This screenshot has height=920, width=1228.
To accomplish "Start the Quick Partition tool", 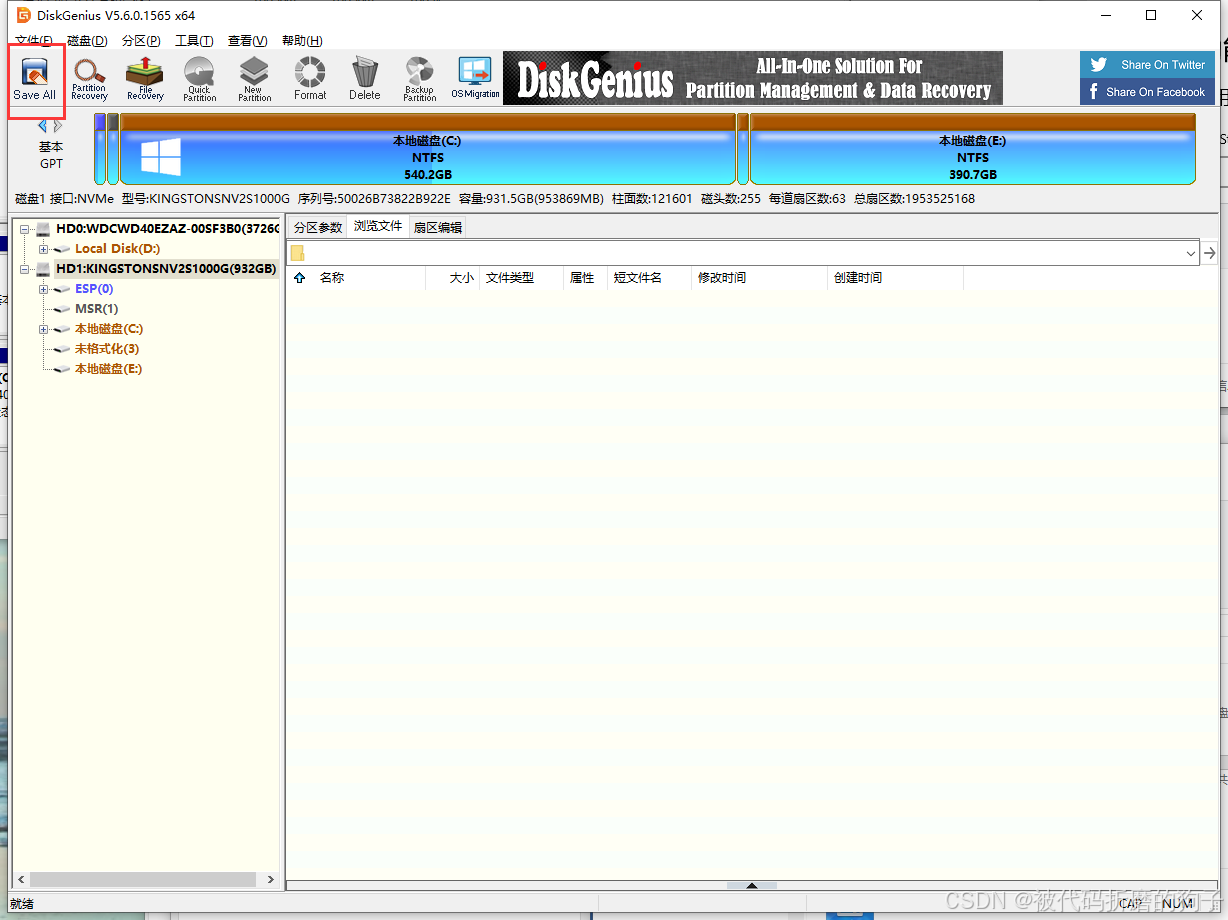I will coord(200,79).
